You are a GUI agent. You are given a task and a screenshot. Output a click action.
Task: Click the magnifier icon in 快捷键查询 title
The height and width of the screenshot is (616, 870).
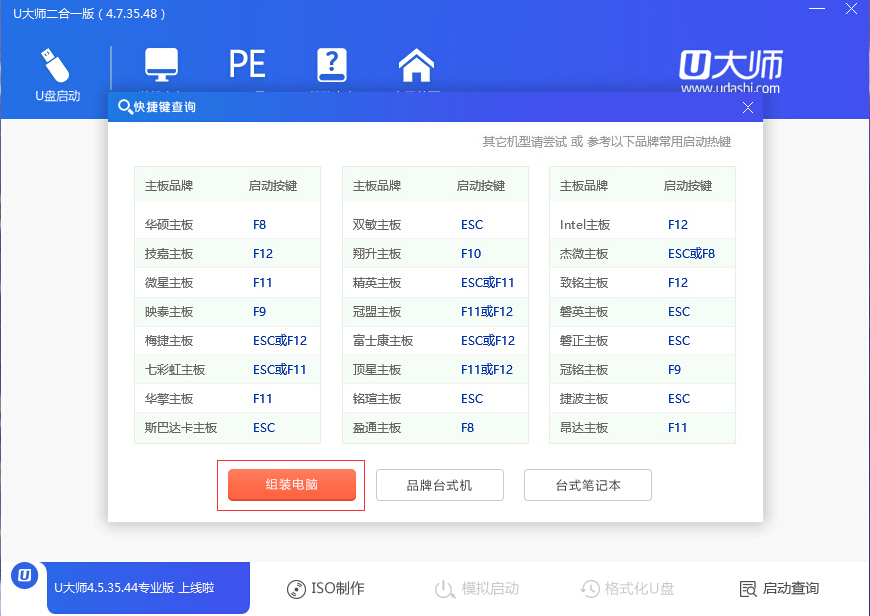[x=125, y=107]
